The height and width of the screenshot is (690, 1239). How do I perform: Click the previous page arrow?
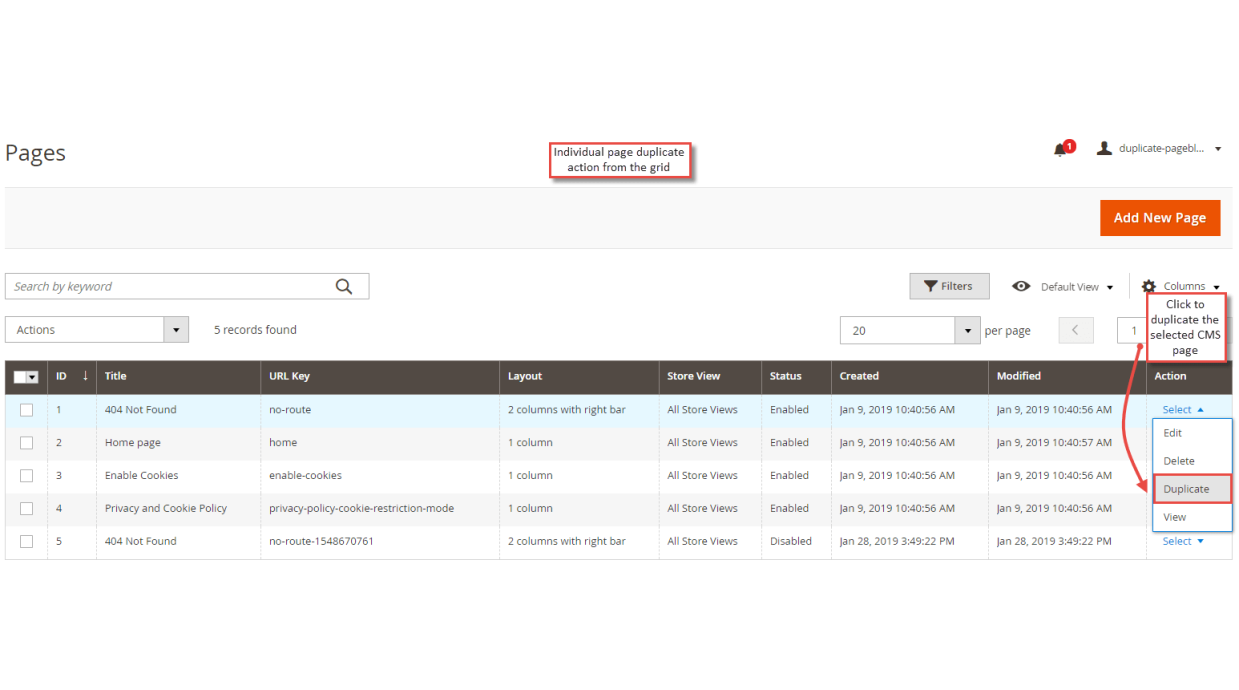click(x=1076, y=330)
